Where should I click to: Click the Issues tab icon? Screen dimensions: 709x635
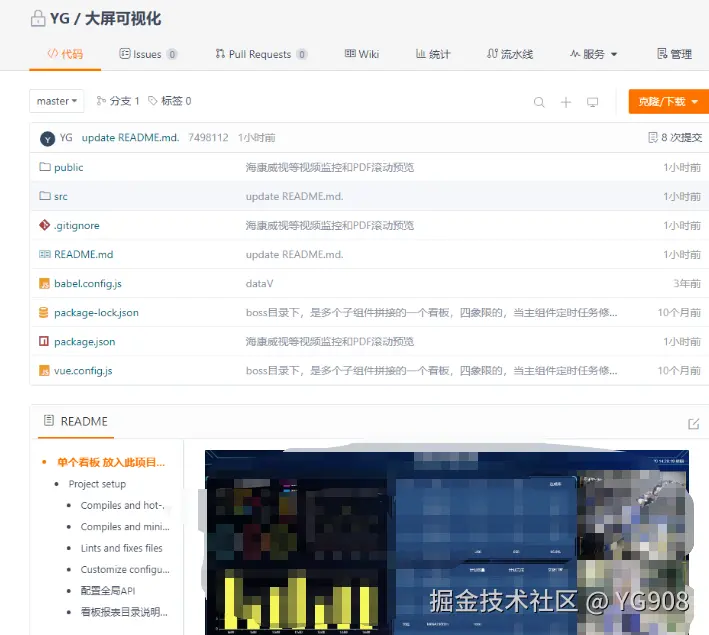(x=124, y=54)
